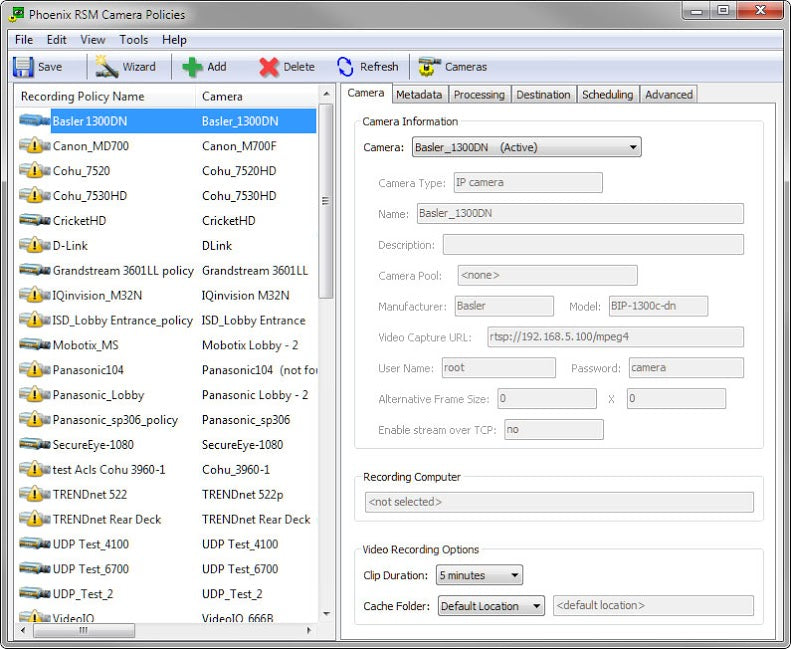
Task: Launch the Wizard tool icon
Action: [107, 67]
